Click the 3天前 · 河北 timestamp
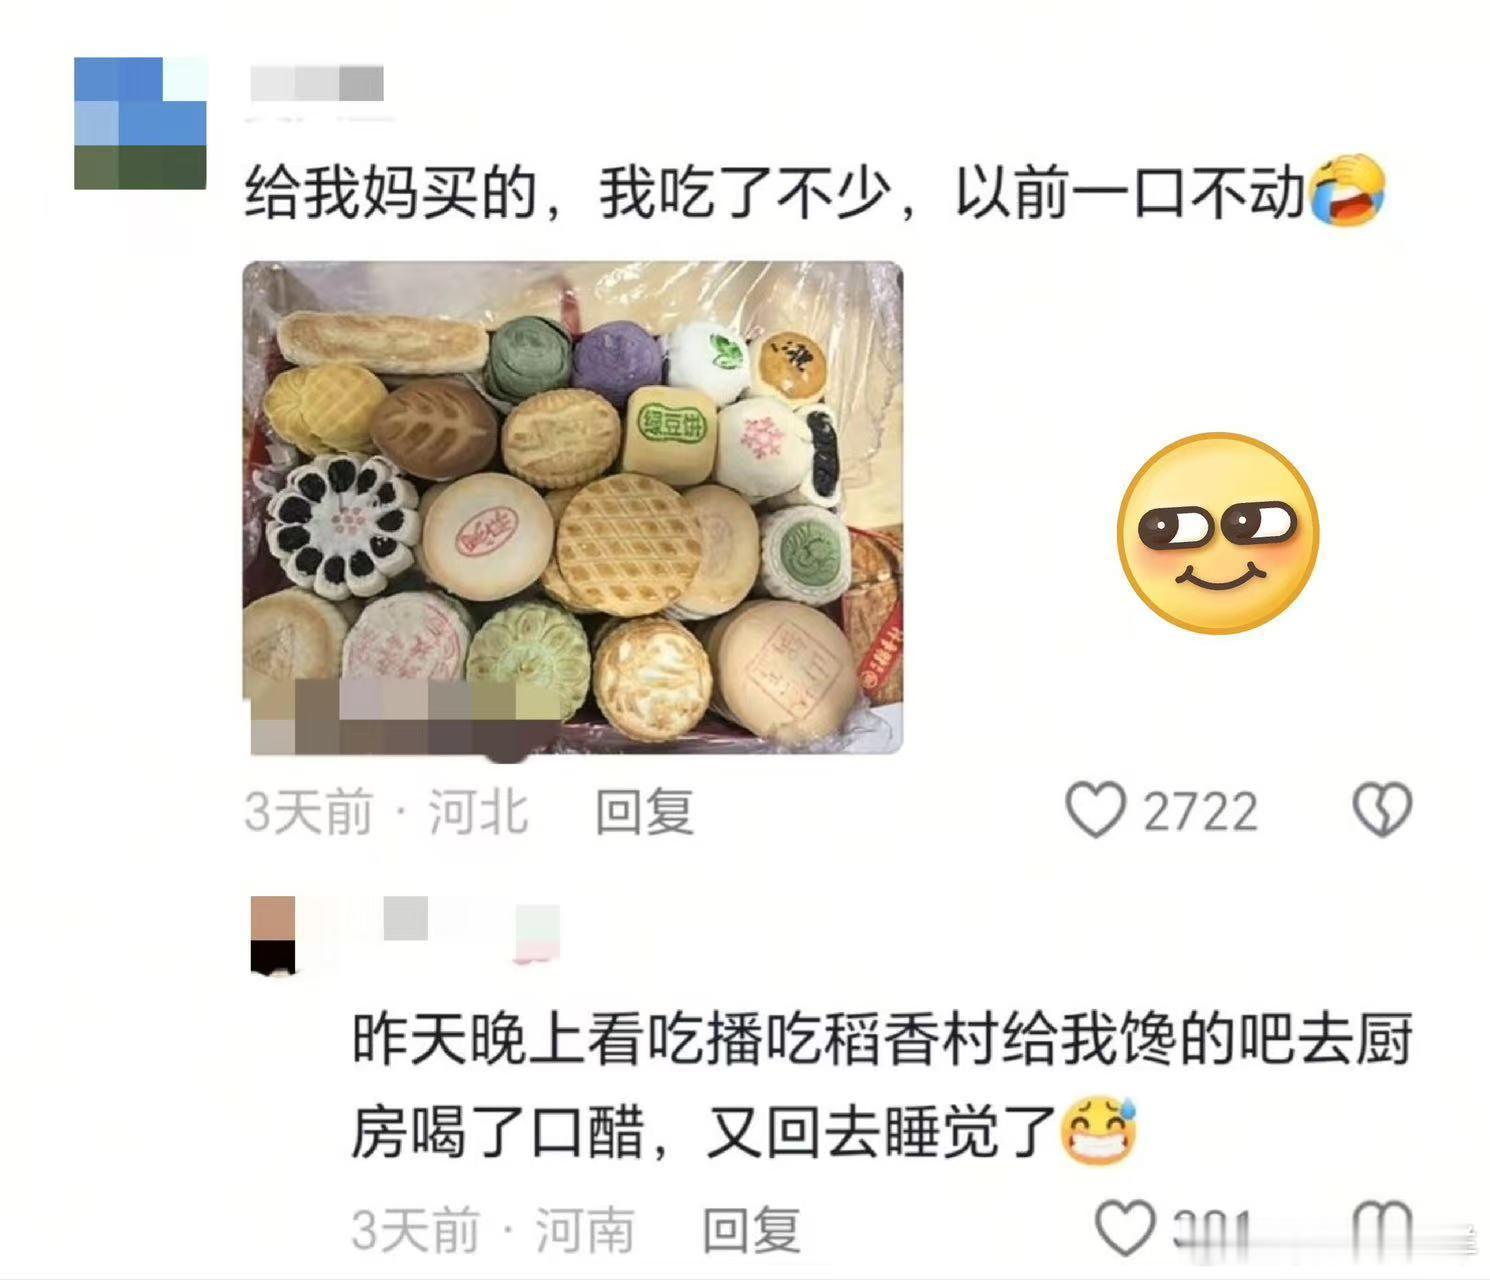The height and width of the screenshot is (1280, 1490). pyautogui.click(x=386, y=811)
